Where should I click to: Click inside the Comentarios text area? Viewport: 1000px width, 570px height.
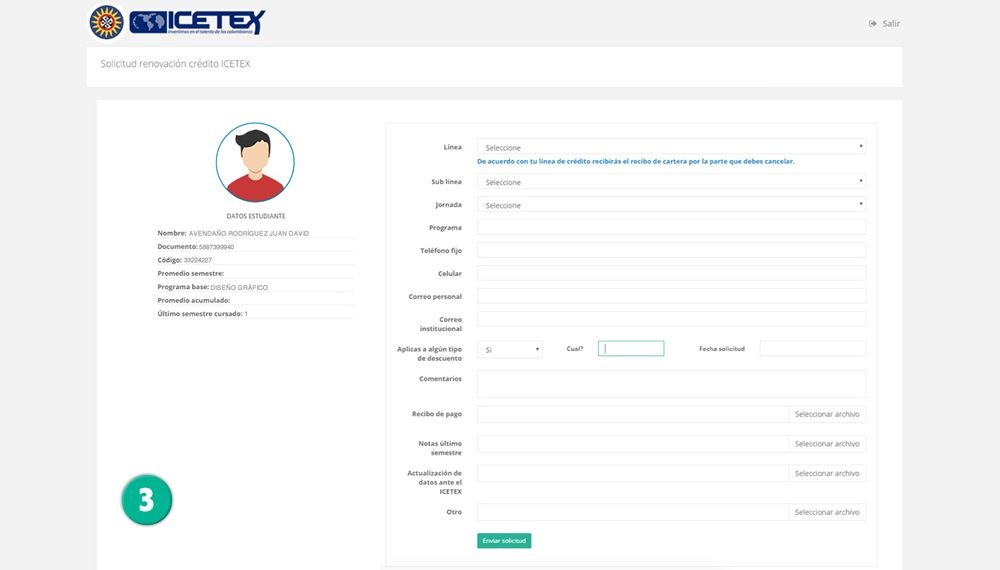click(671, 384)
